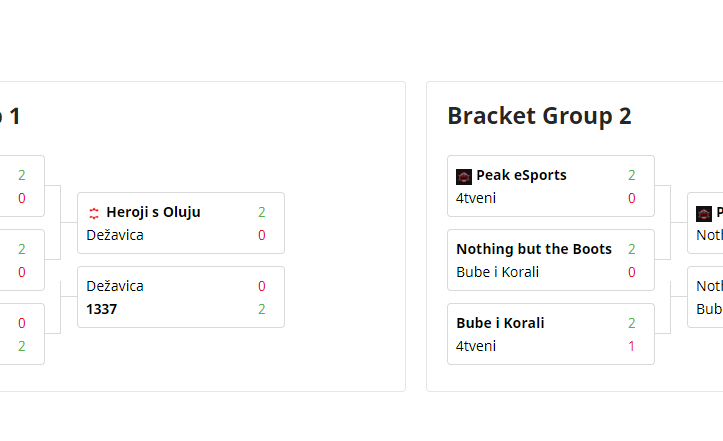
Task: Click the Peak eSports logo beside its name
Action: click(464, 176)
